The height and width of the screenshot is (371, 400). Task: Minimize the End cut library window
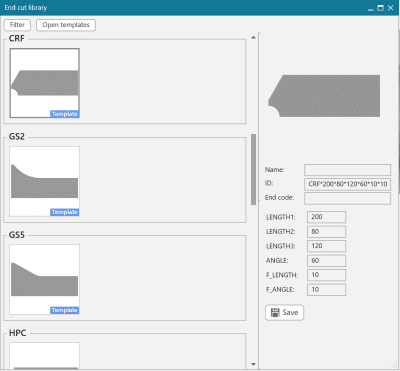[370, 8]
